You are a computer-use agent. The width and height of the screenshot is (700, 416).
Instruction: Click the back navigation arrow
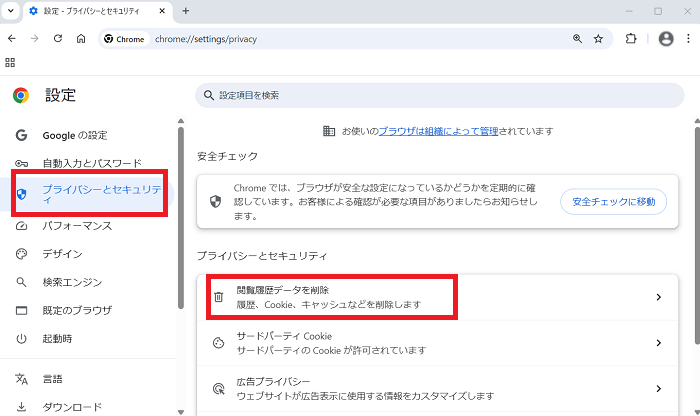click(12, 39)
